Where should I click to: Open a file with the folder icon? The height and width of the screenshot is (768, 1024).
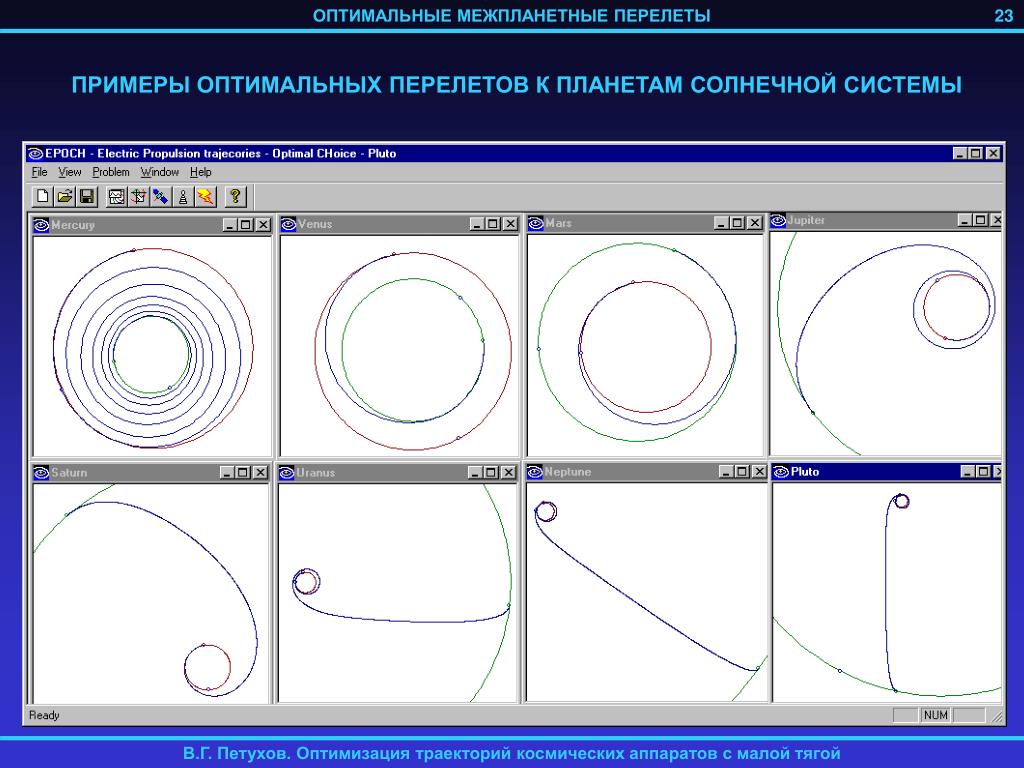point(65,196)
